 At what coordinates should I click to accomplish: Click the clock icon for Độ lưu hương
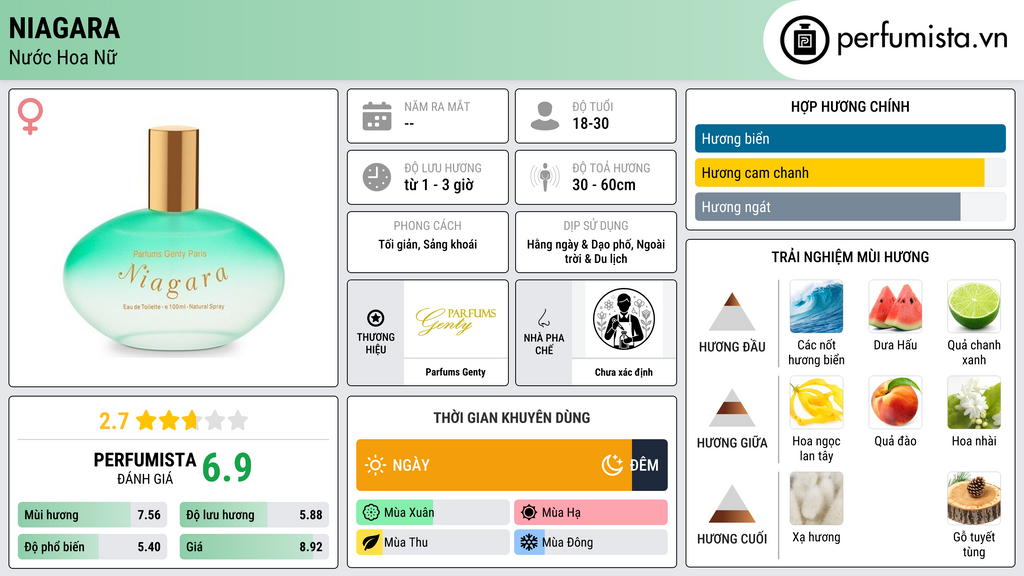(377, 177)
